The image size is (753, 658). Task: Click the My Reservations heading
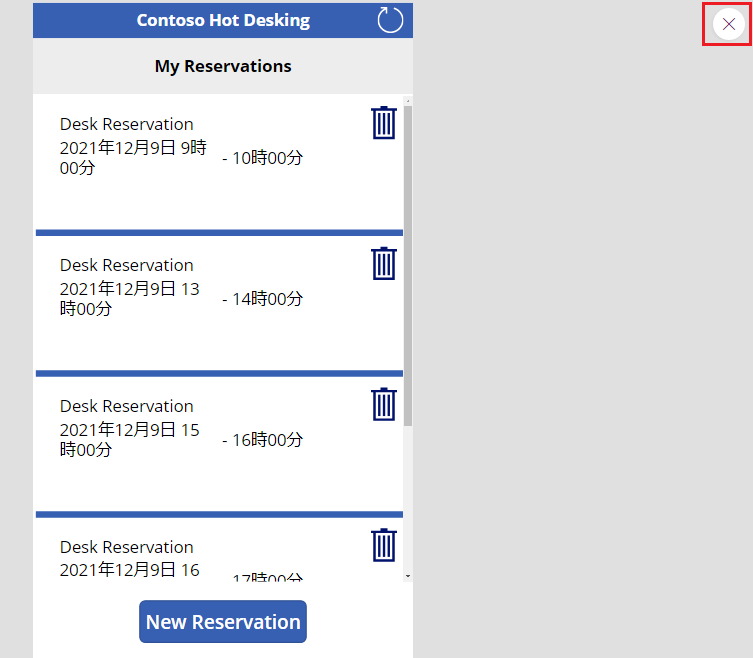(223, 66)
